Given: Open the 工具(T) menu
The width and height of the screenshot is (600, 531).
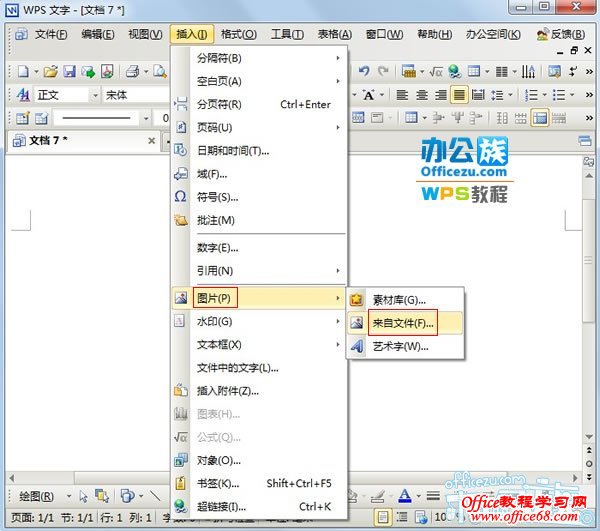Looking at the screenshot, I should (287, 34).
